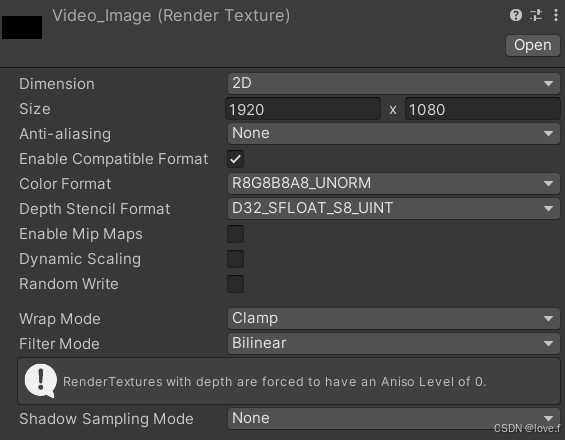
Task: Open the Wrap Mode Clamp dropdown
Action: (x=393, y=318)
